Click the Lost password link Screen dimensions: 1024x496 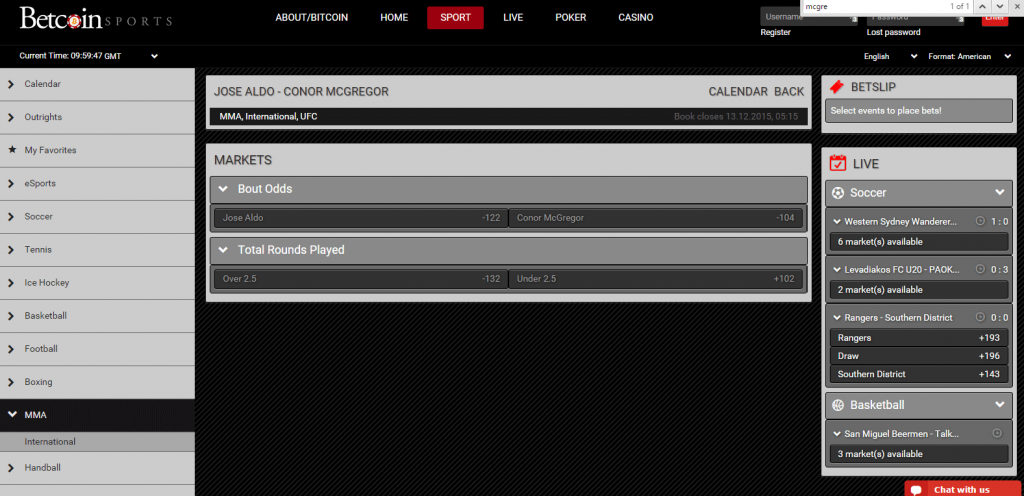pyautogui.click(x=893, y=32)
